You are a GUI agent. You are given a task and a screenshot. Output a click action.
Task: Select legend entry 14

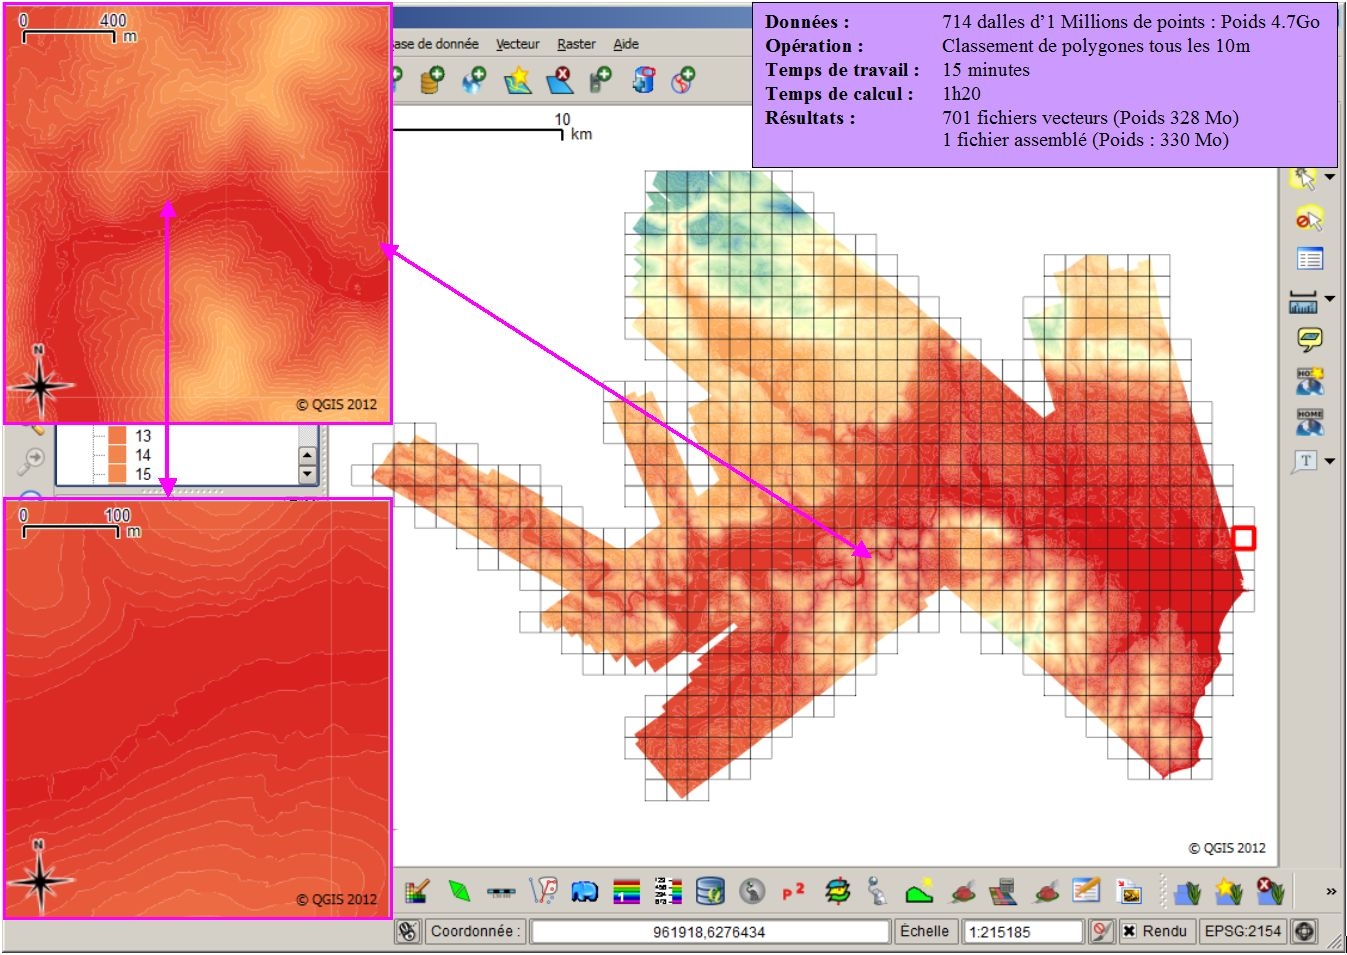point(143,455)
